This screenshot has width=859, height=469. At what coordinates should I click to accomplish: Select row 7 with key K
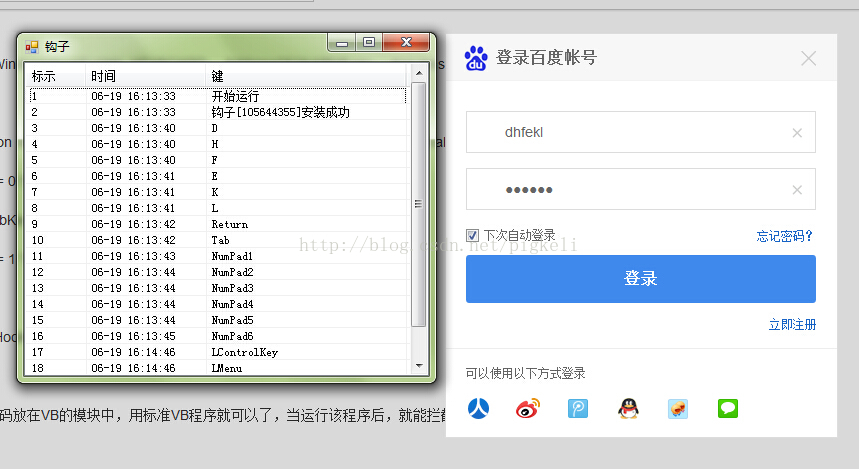click(x=217, y=192)
